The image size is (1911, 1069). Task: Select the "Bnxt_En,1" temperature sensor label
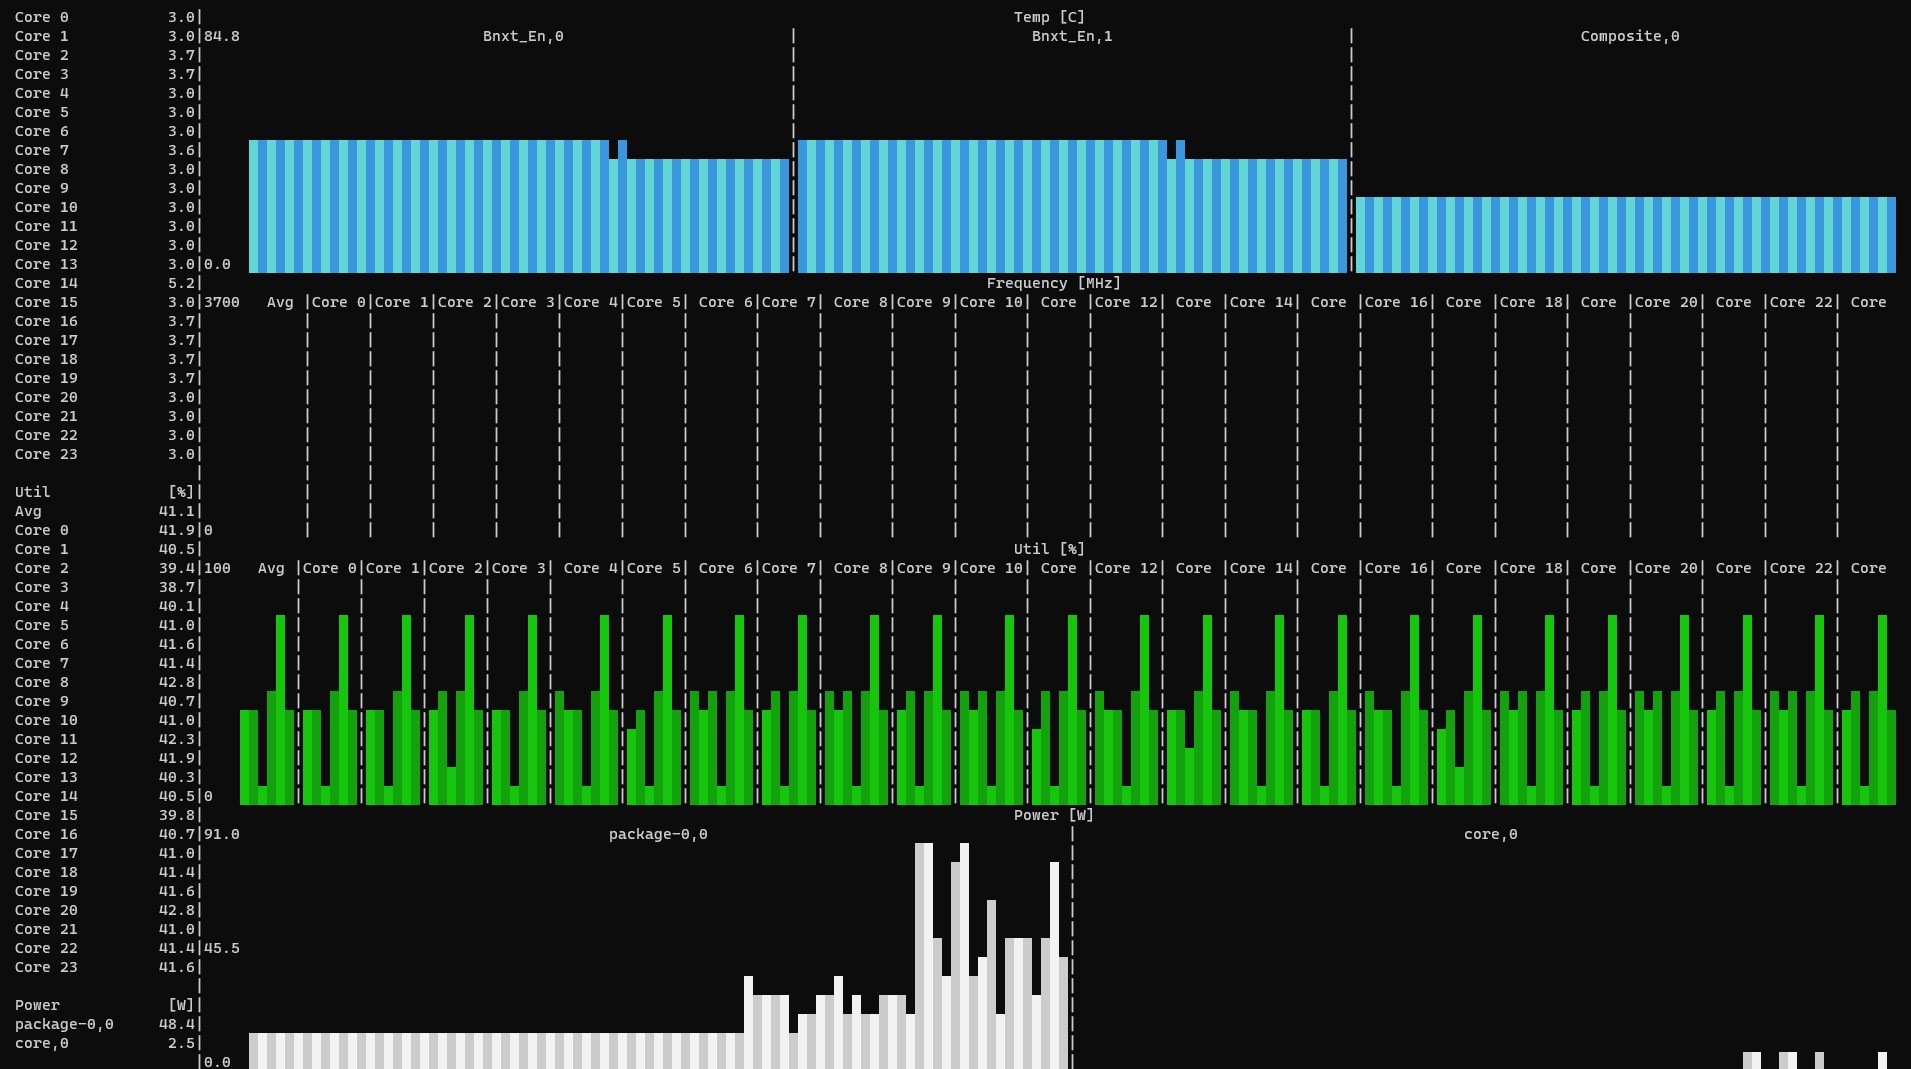pyautogui.click(x=1072, y=36)
